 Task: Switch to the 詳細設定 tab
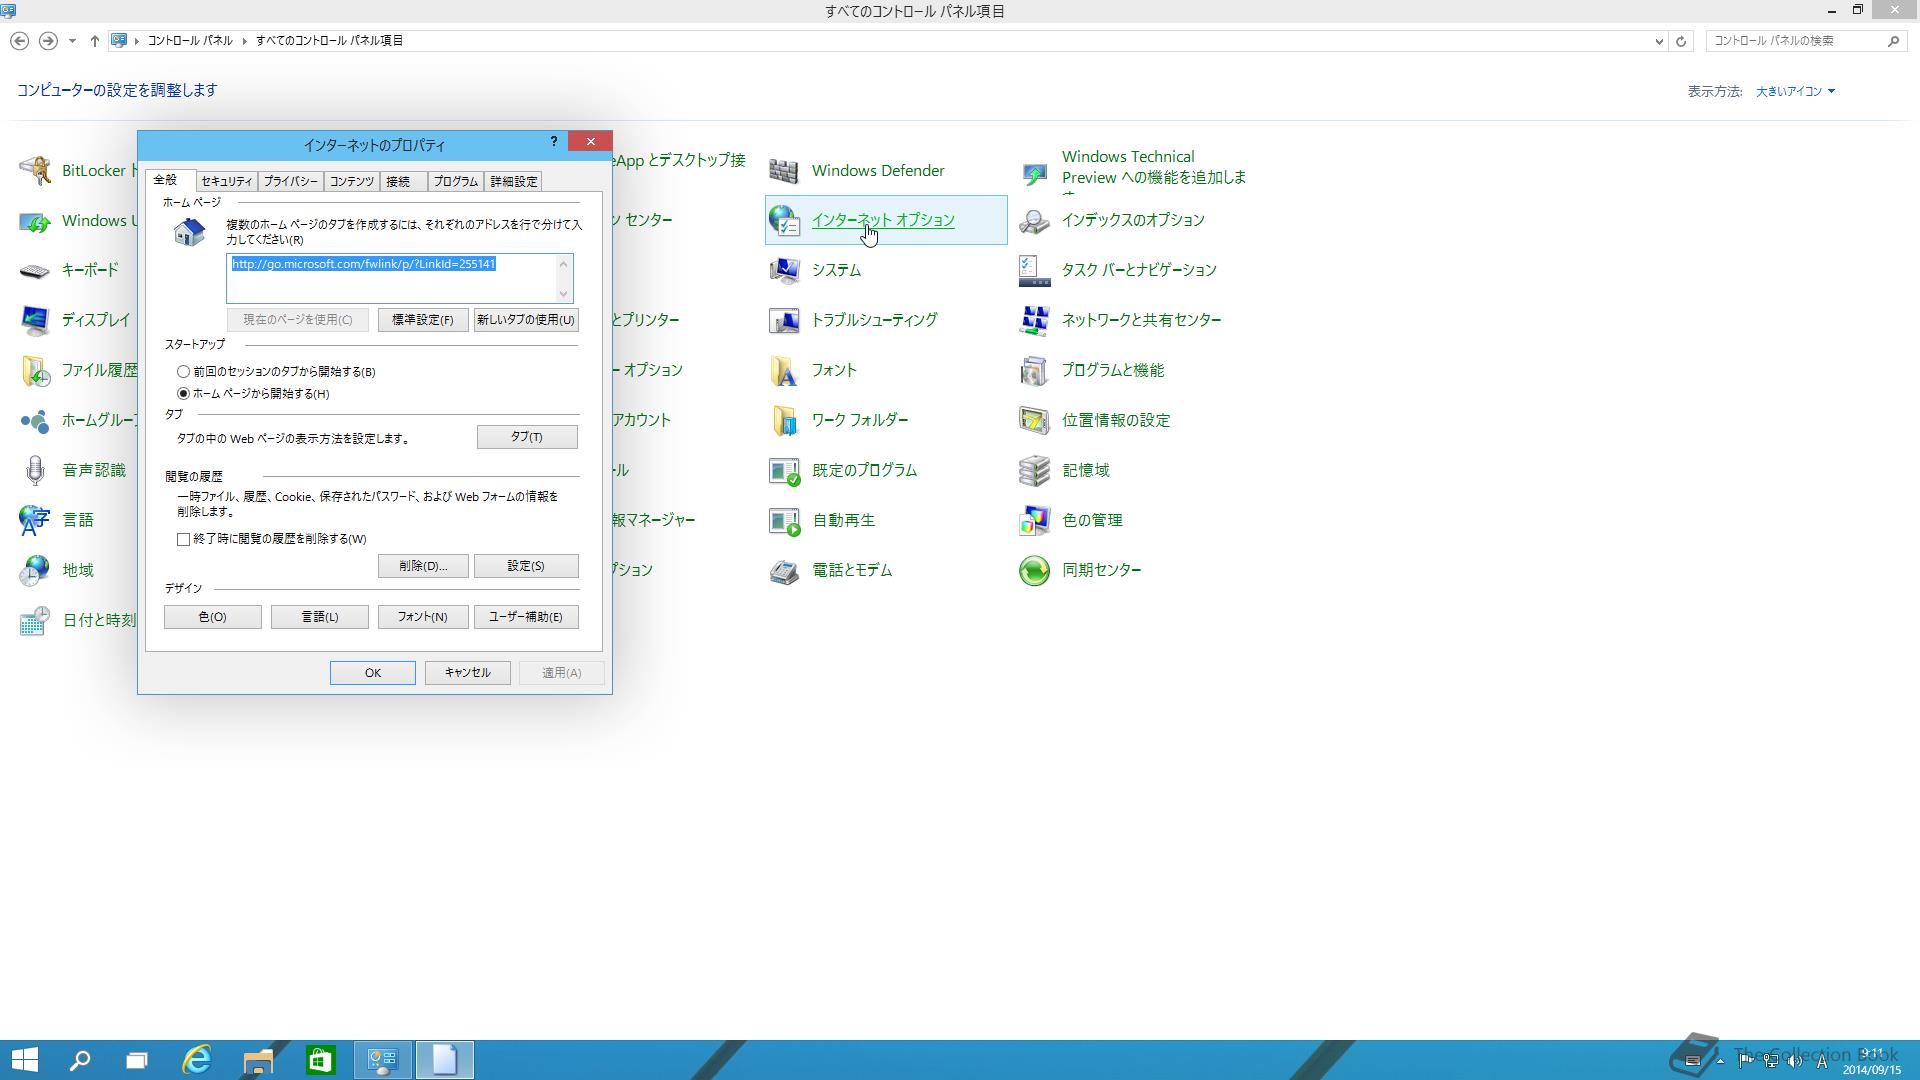[x=514, y=182]
